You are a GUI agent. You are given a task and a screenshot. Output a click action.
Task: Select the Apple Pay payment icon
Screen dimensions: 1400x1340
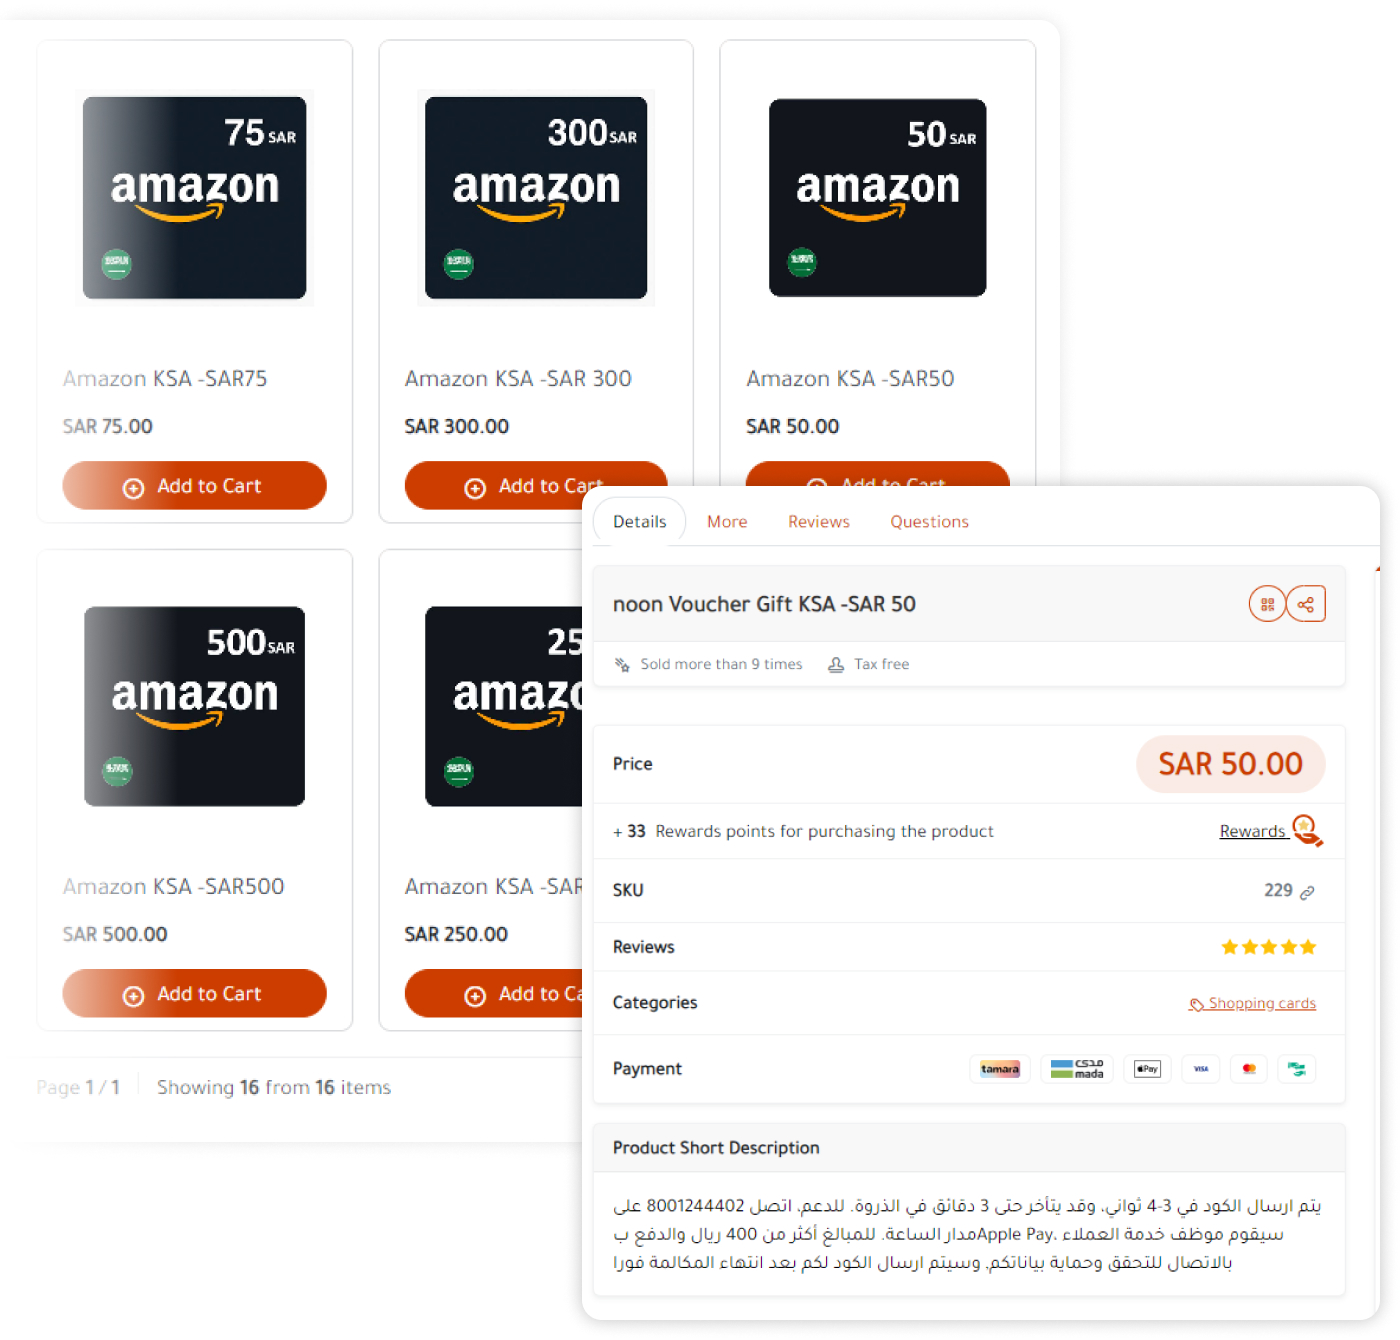[1147, 1069]
